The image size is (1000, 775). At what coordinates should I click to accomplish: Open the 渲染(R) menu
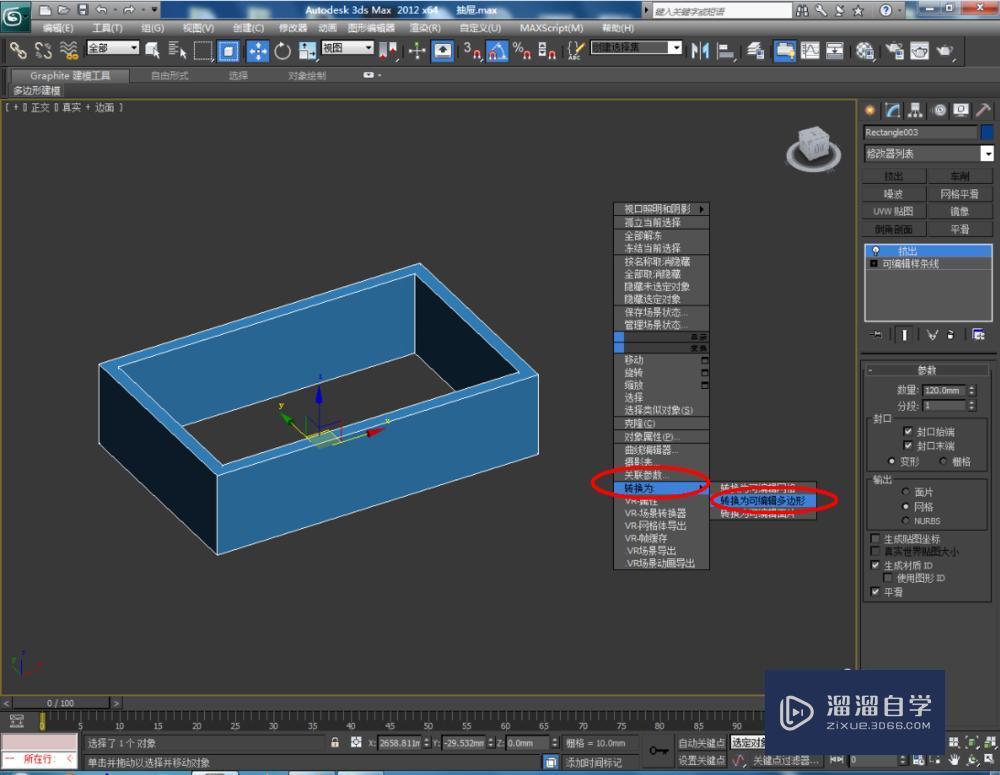424,26
